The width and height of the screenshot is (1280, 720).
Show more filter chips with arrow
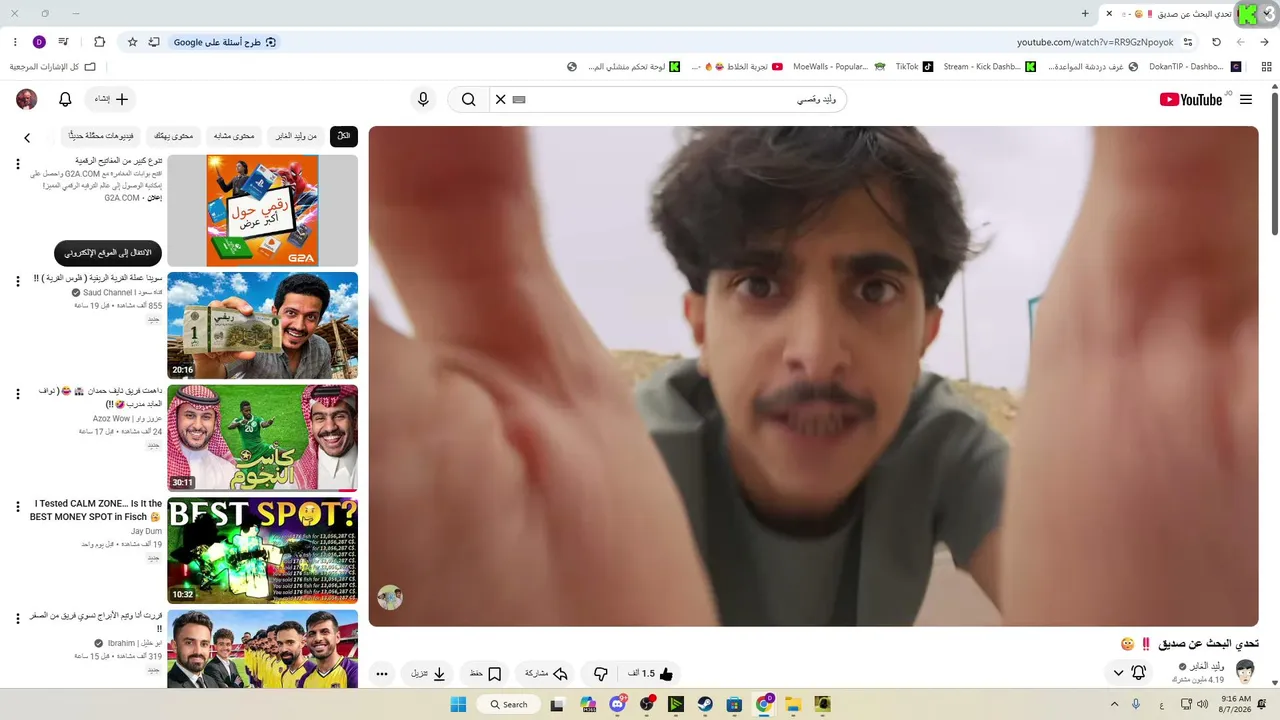click(x=27, y=138)
